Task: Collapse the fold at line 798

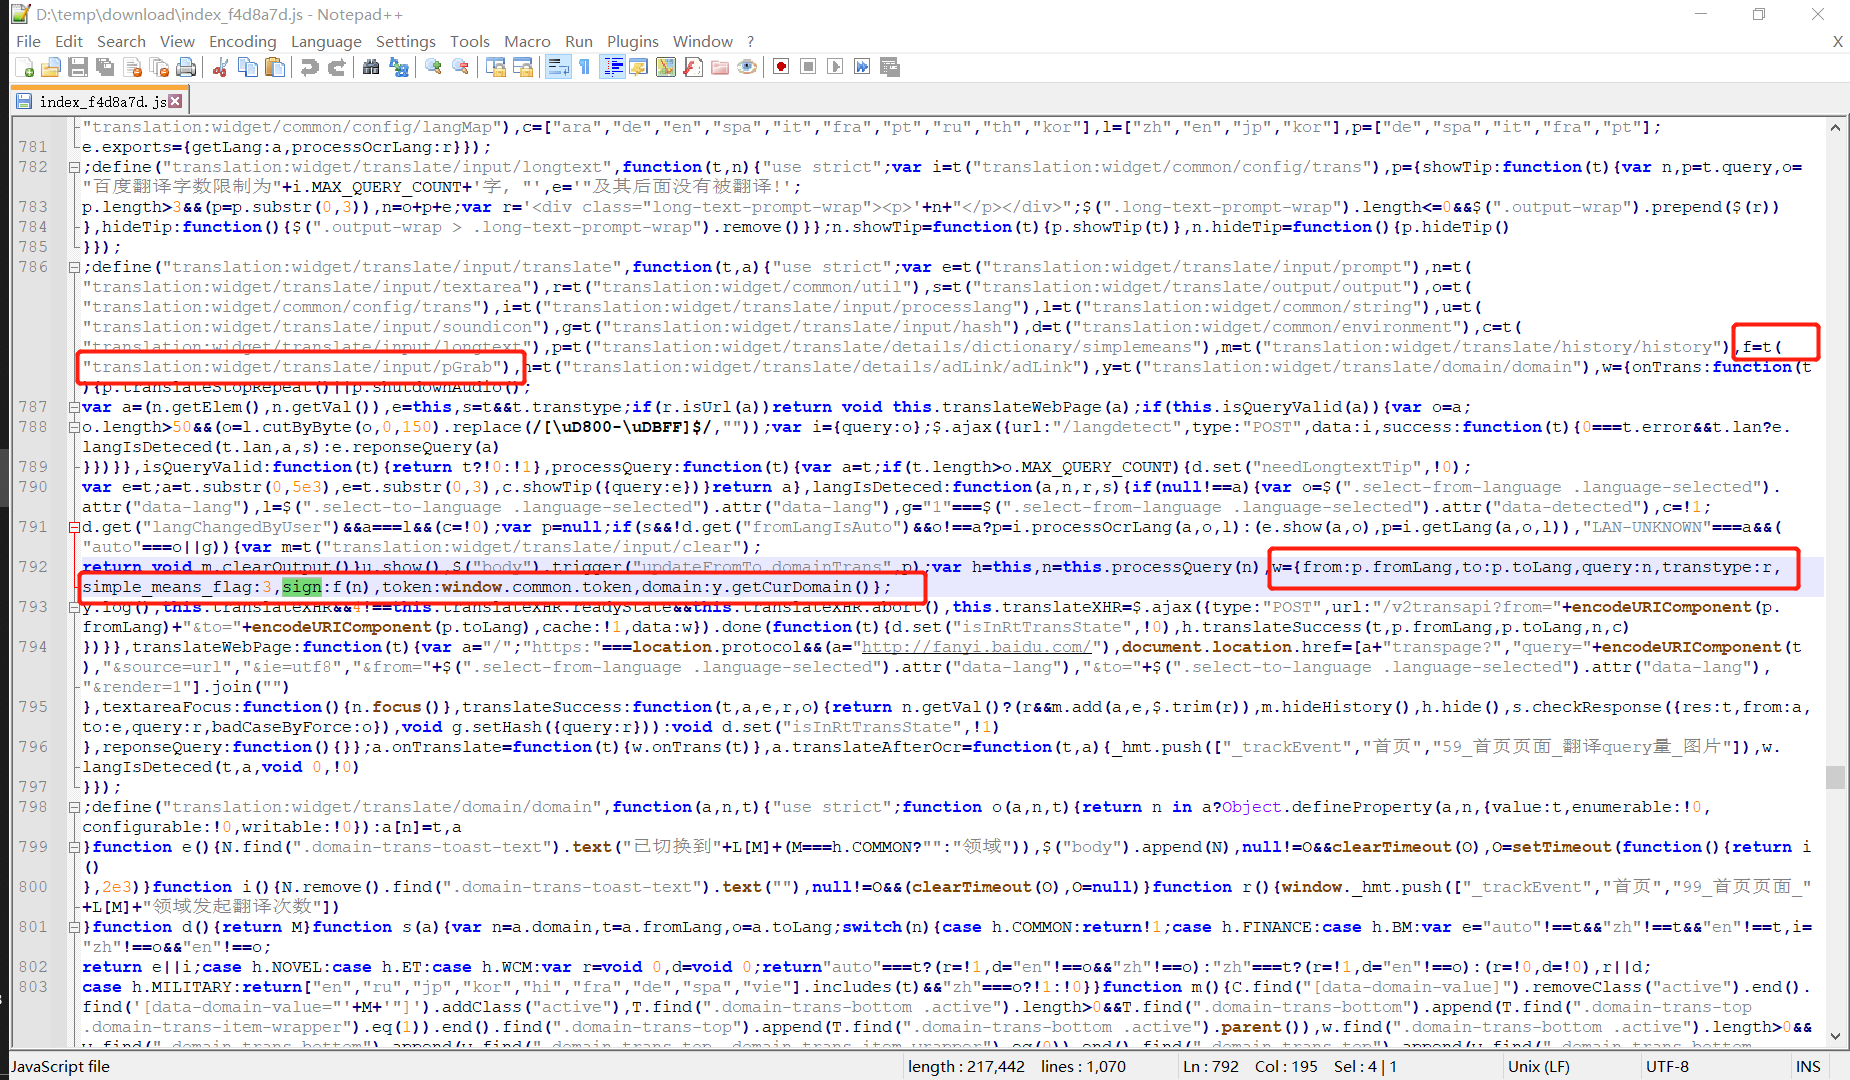Action: 74,807
